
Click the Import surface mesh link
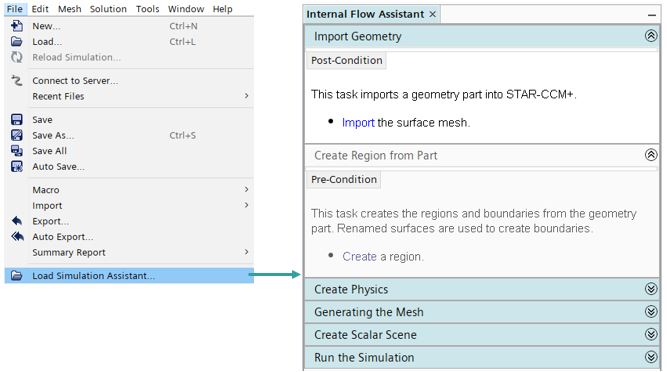pyautogui.click(x=358, y=123)
